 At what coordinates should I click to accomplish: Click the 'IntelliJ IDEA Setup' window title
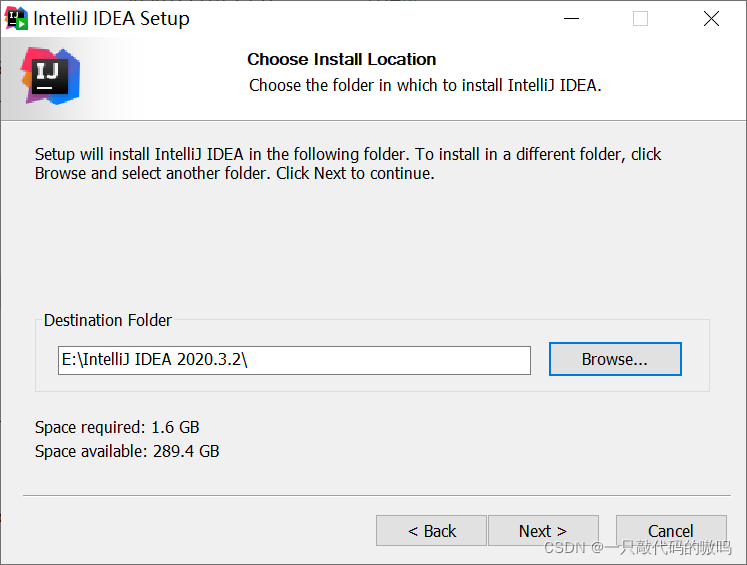(111, 19)
